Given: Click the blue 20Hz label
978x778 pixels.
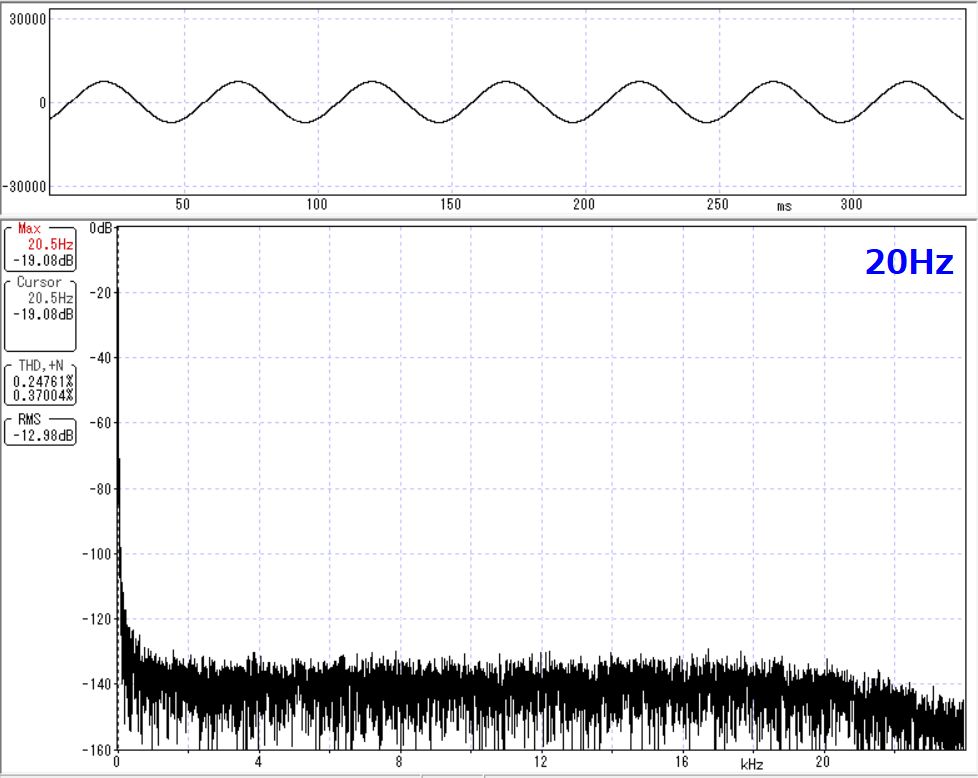Looking at the screenshot, I should (x=908, y=262).
